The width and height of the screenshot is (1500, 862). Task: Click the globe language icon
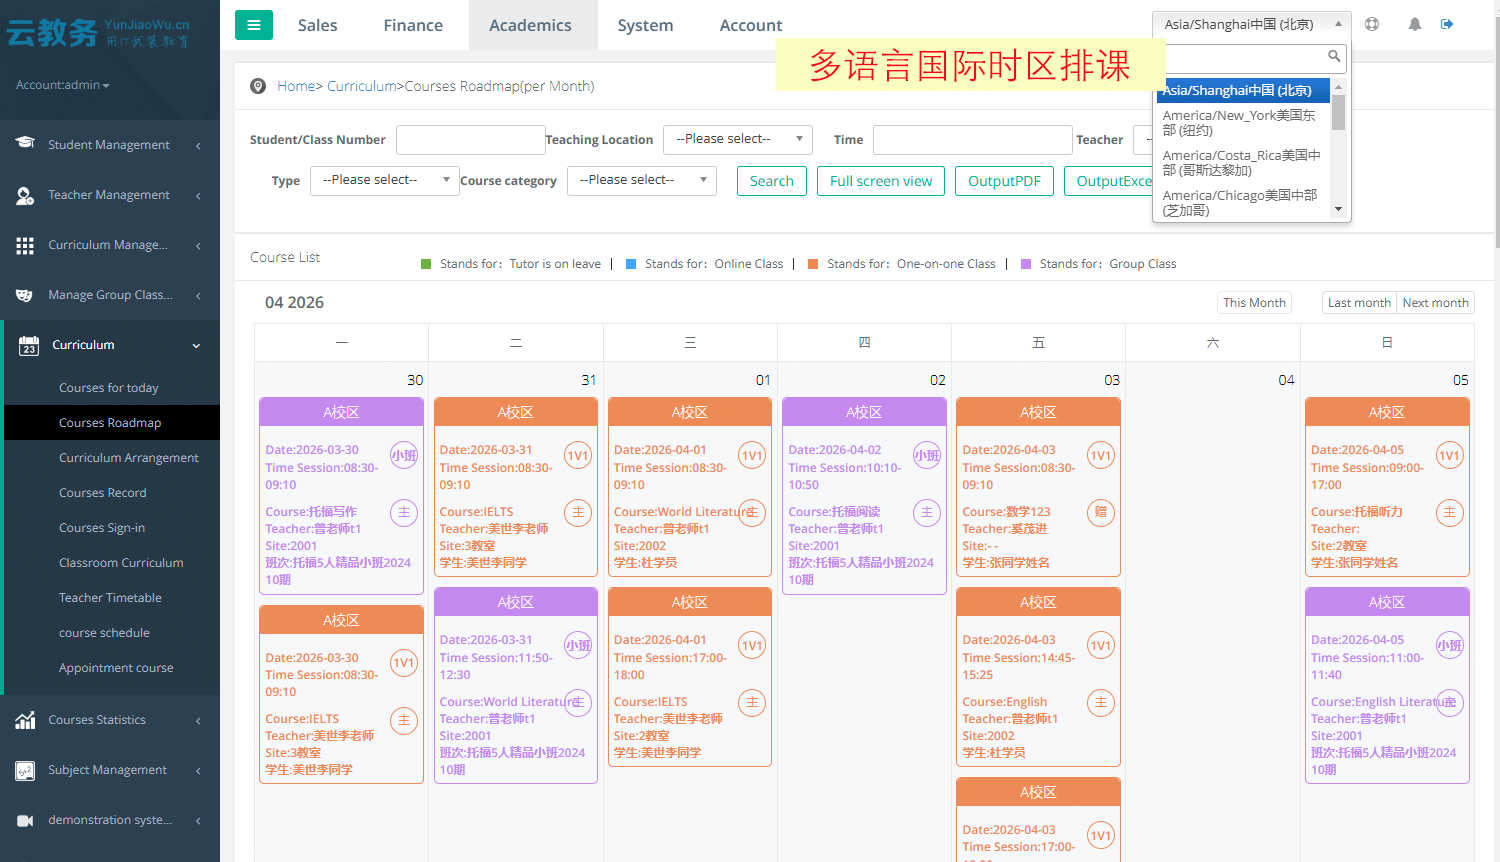[1372, 24]
